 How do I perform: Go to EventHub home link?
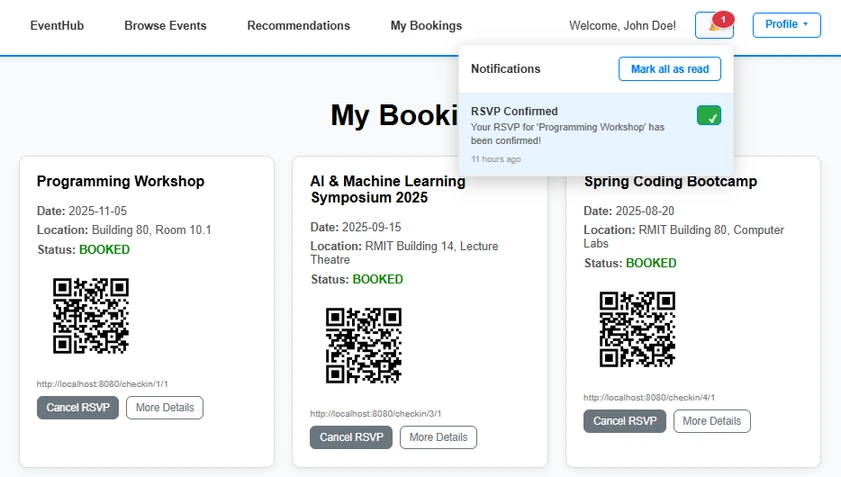pyautogui.click(x=57, y=26)
